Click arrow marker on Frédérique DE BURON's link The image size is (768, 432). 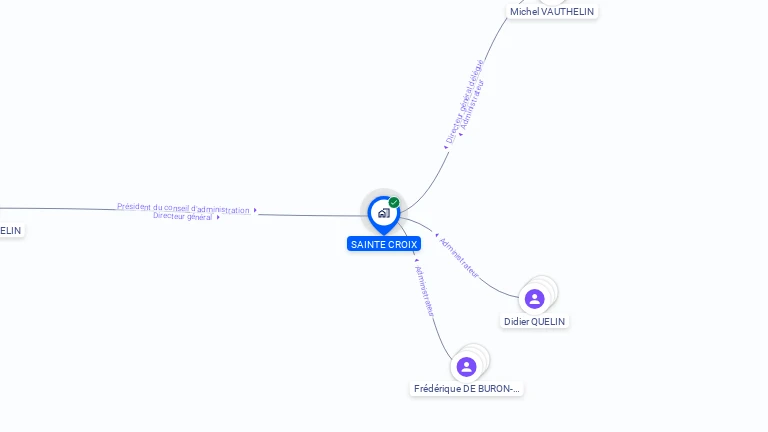(416, 261)
